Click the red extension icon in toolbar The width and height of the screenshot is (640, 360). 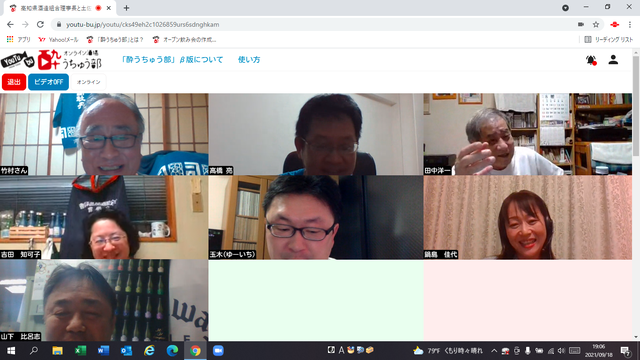(x=615, y=24)
